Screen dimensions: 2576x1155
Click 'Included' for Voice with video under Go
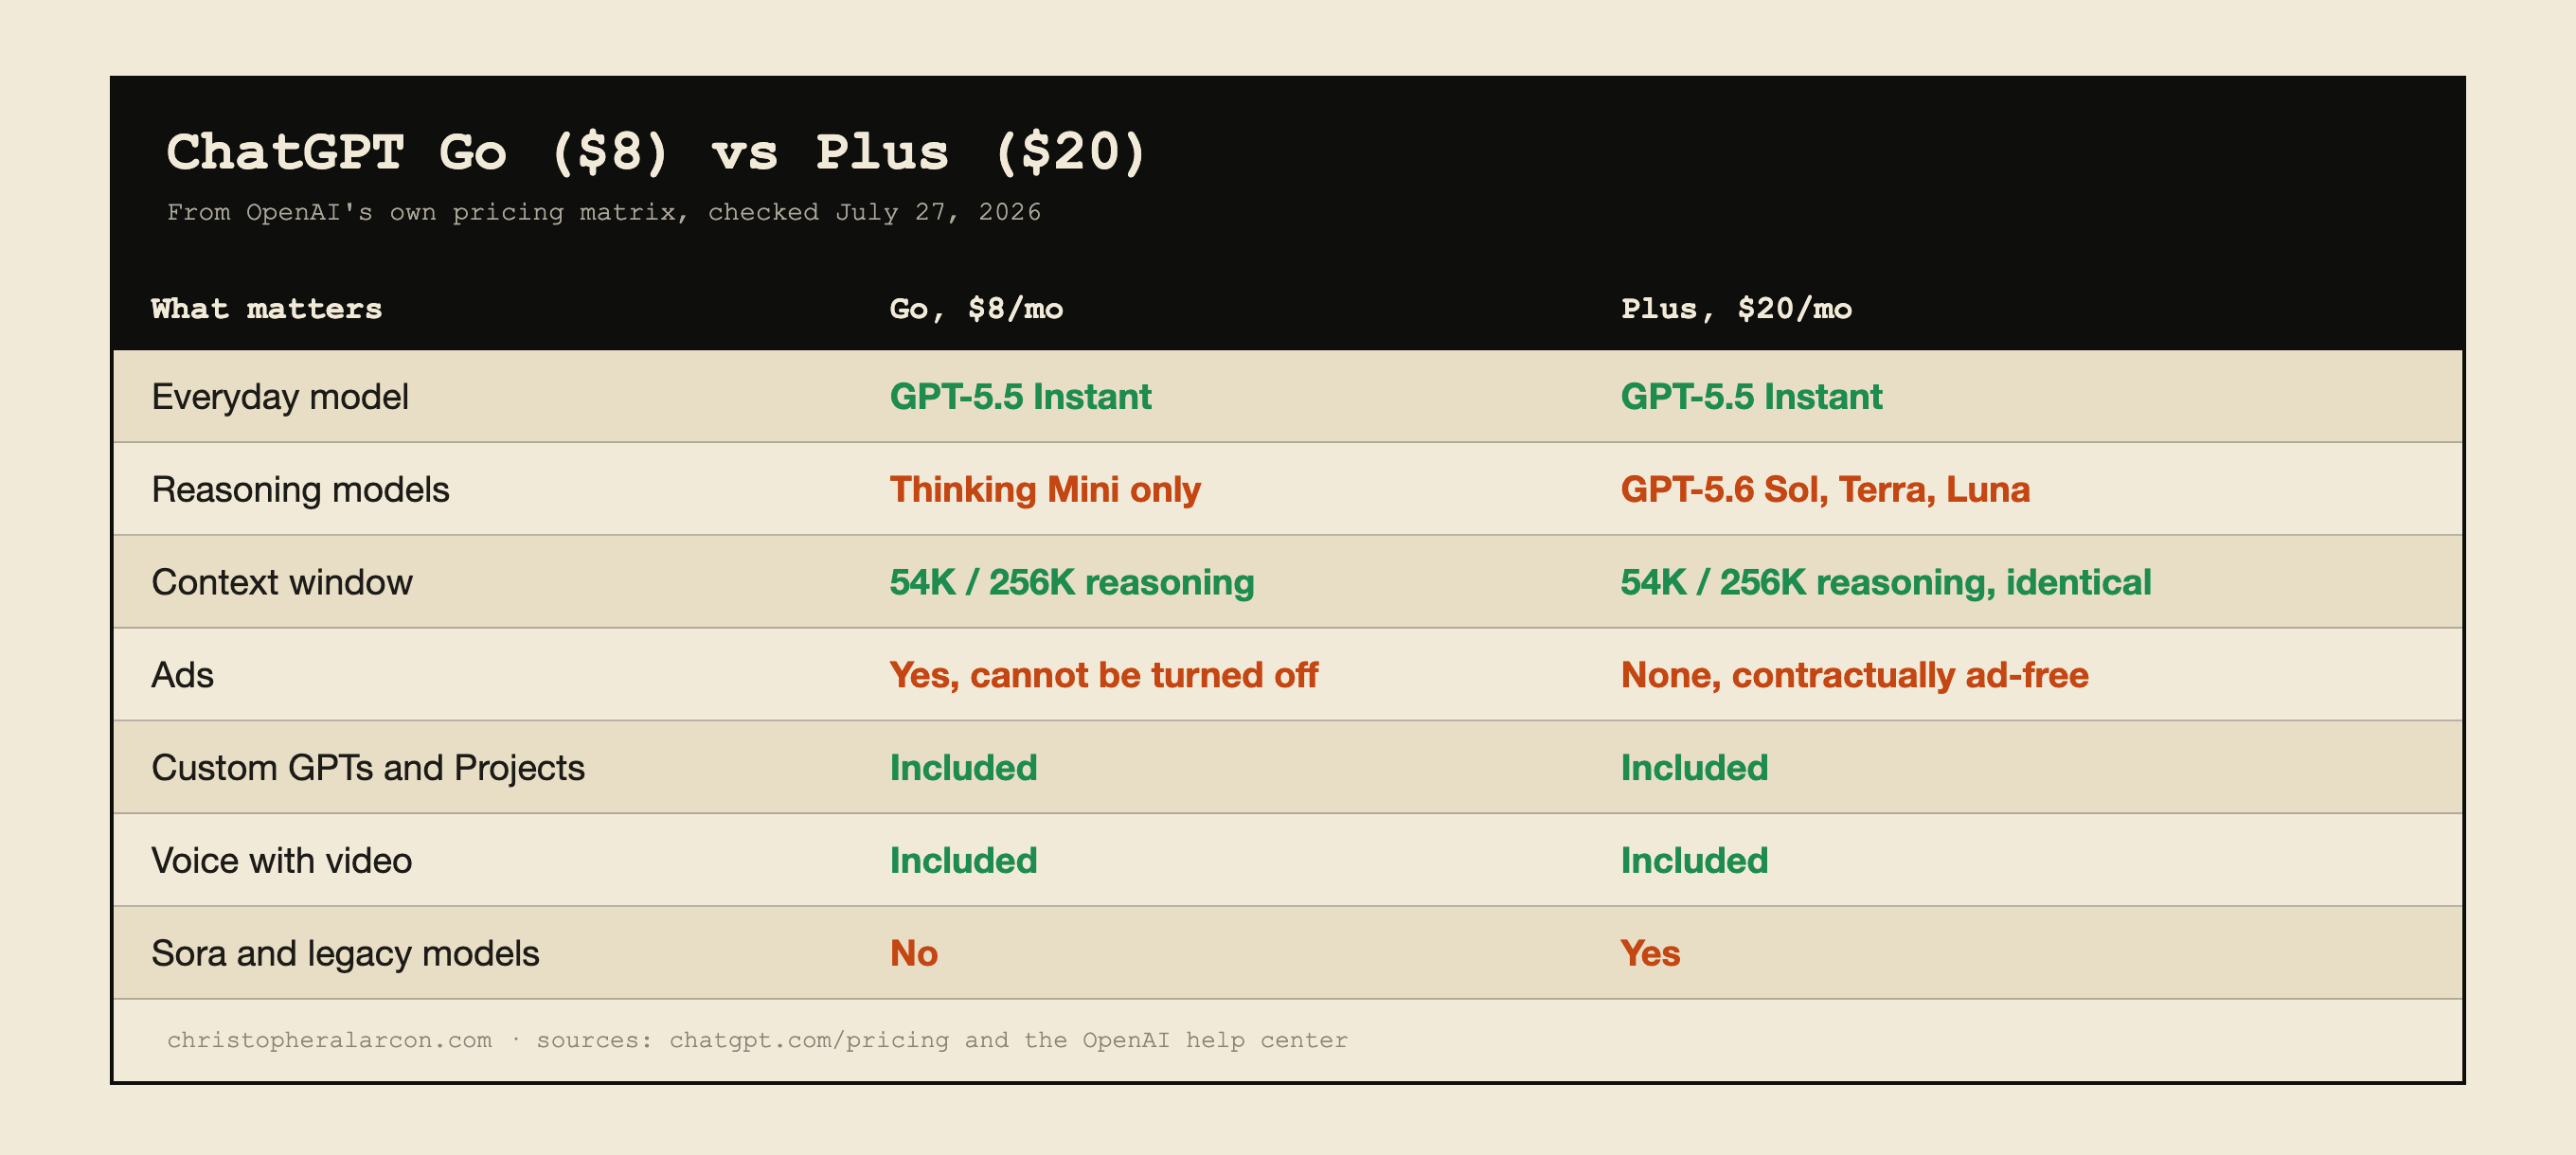pos(964,861)
